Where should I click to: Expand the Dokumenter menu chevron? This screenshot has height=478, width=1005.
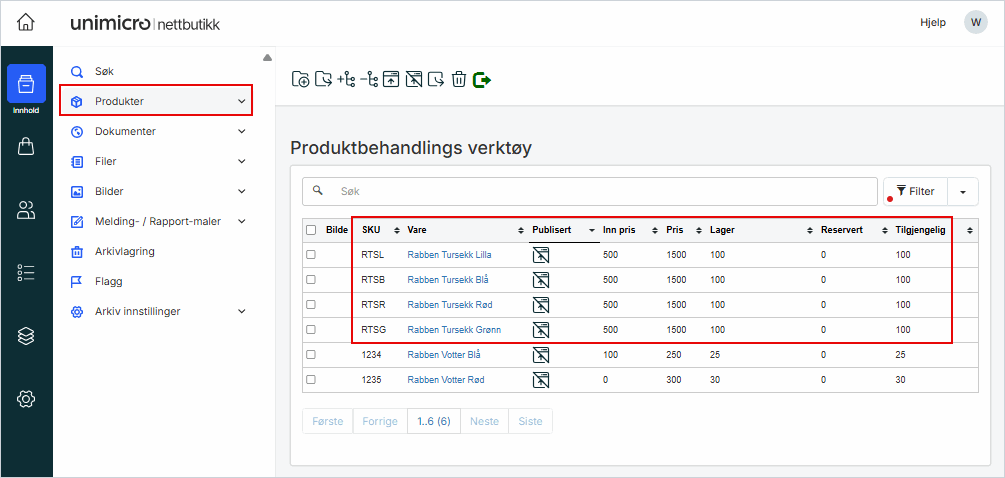[241, 131]
